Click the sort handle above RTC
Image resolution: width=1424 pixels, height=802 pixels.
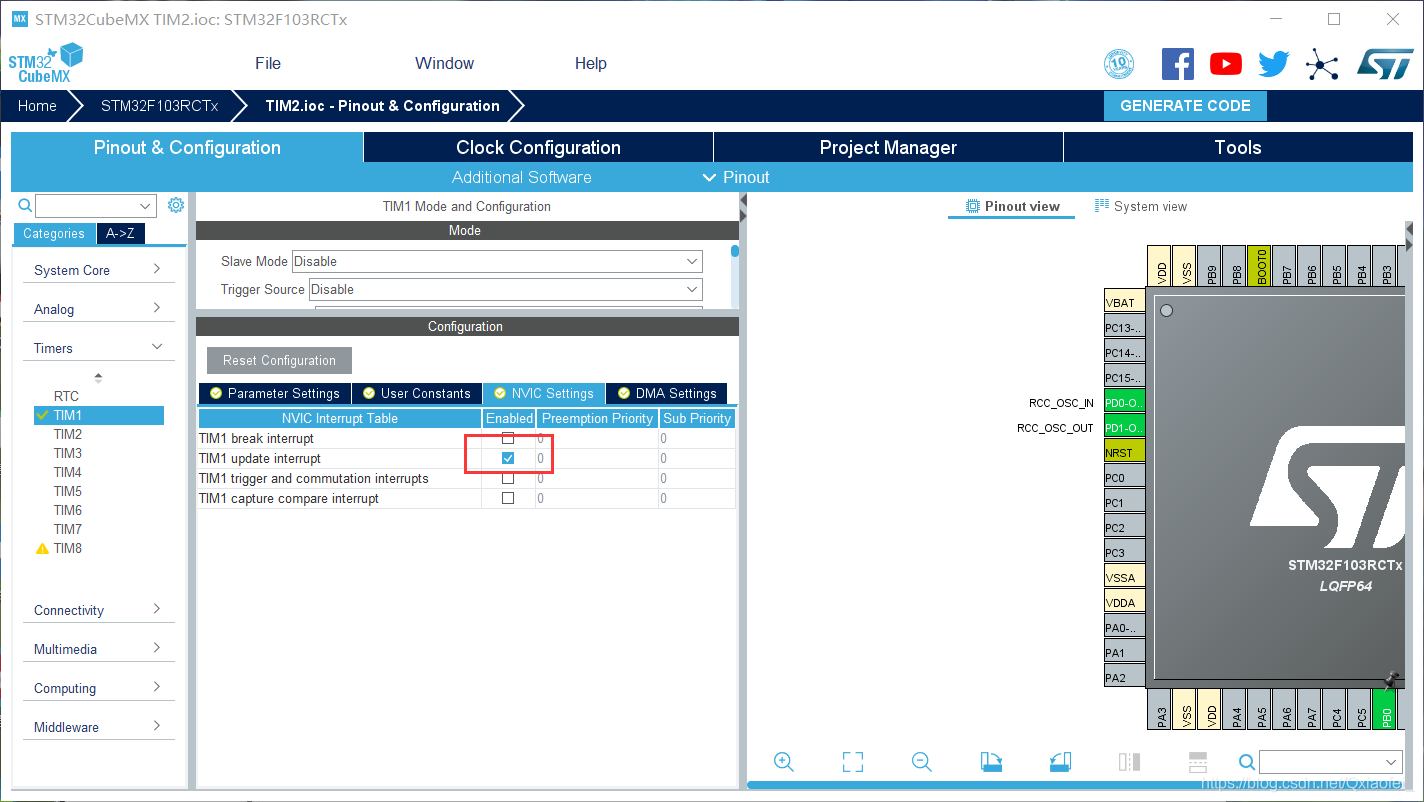click(98, 378)
